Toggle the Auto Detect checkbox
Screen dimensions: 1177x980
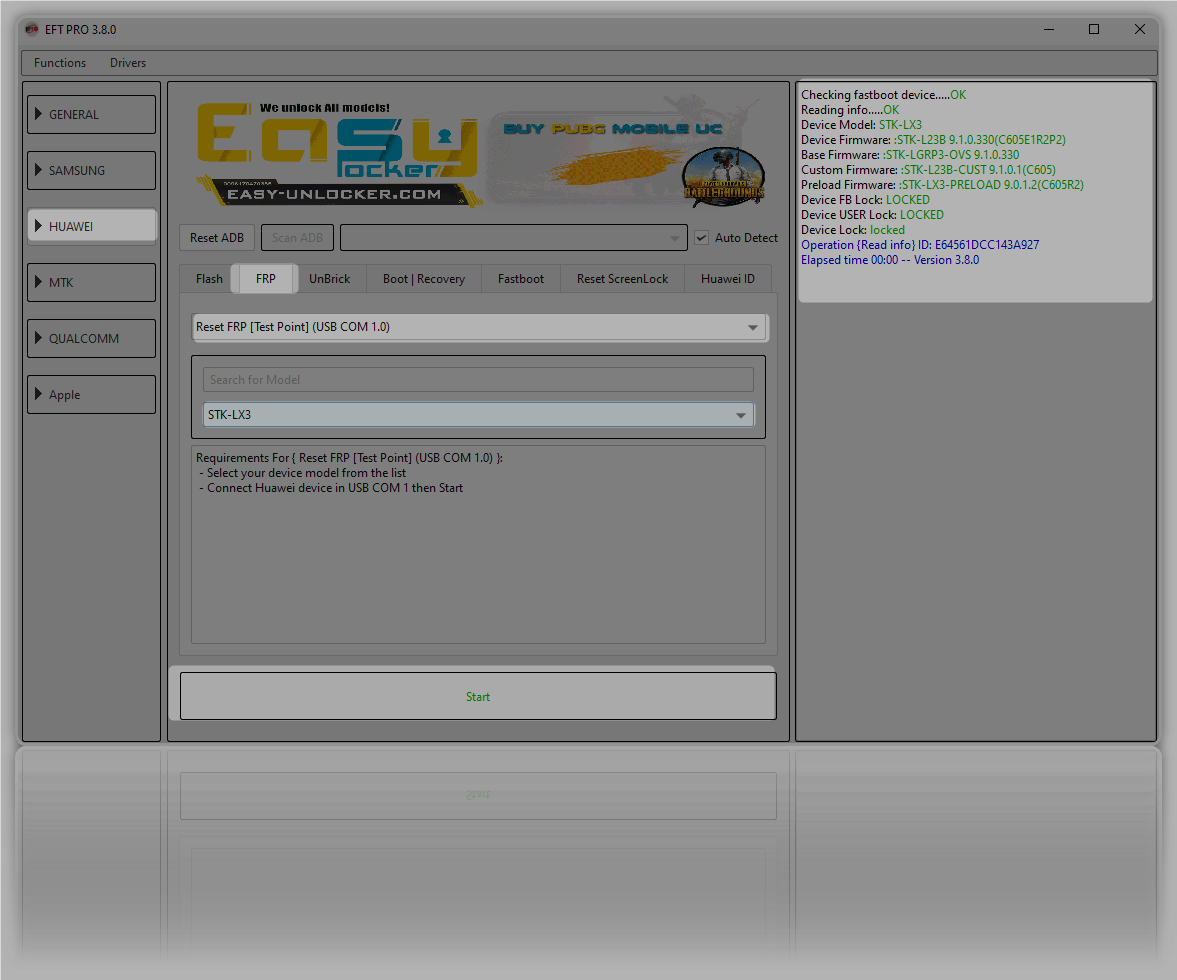[x=702, y=238]
